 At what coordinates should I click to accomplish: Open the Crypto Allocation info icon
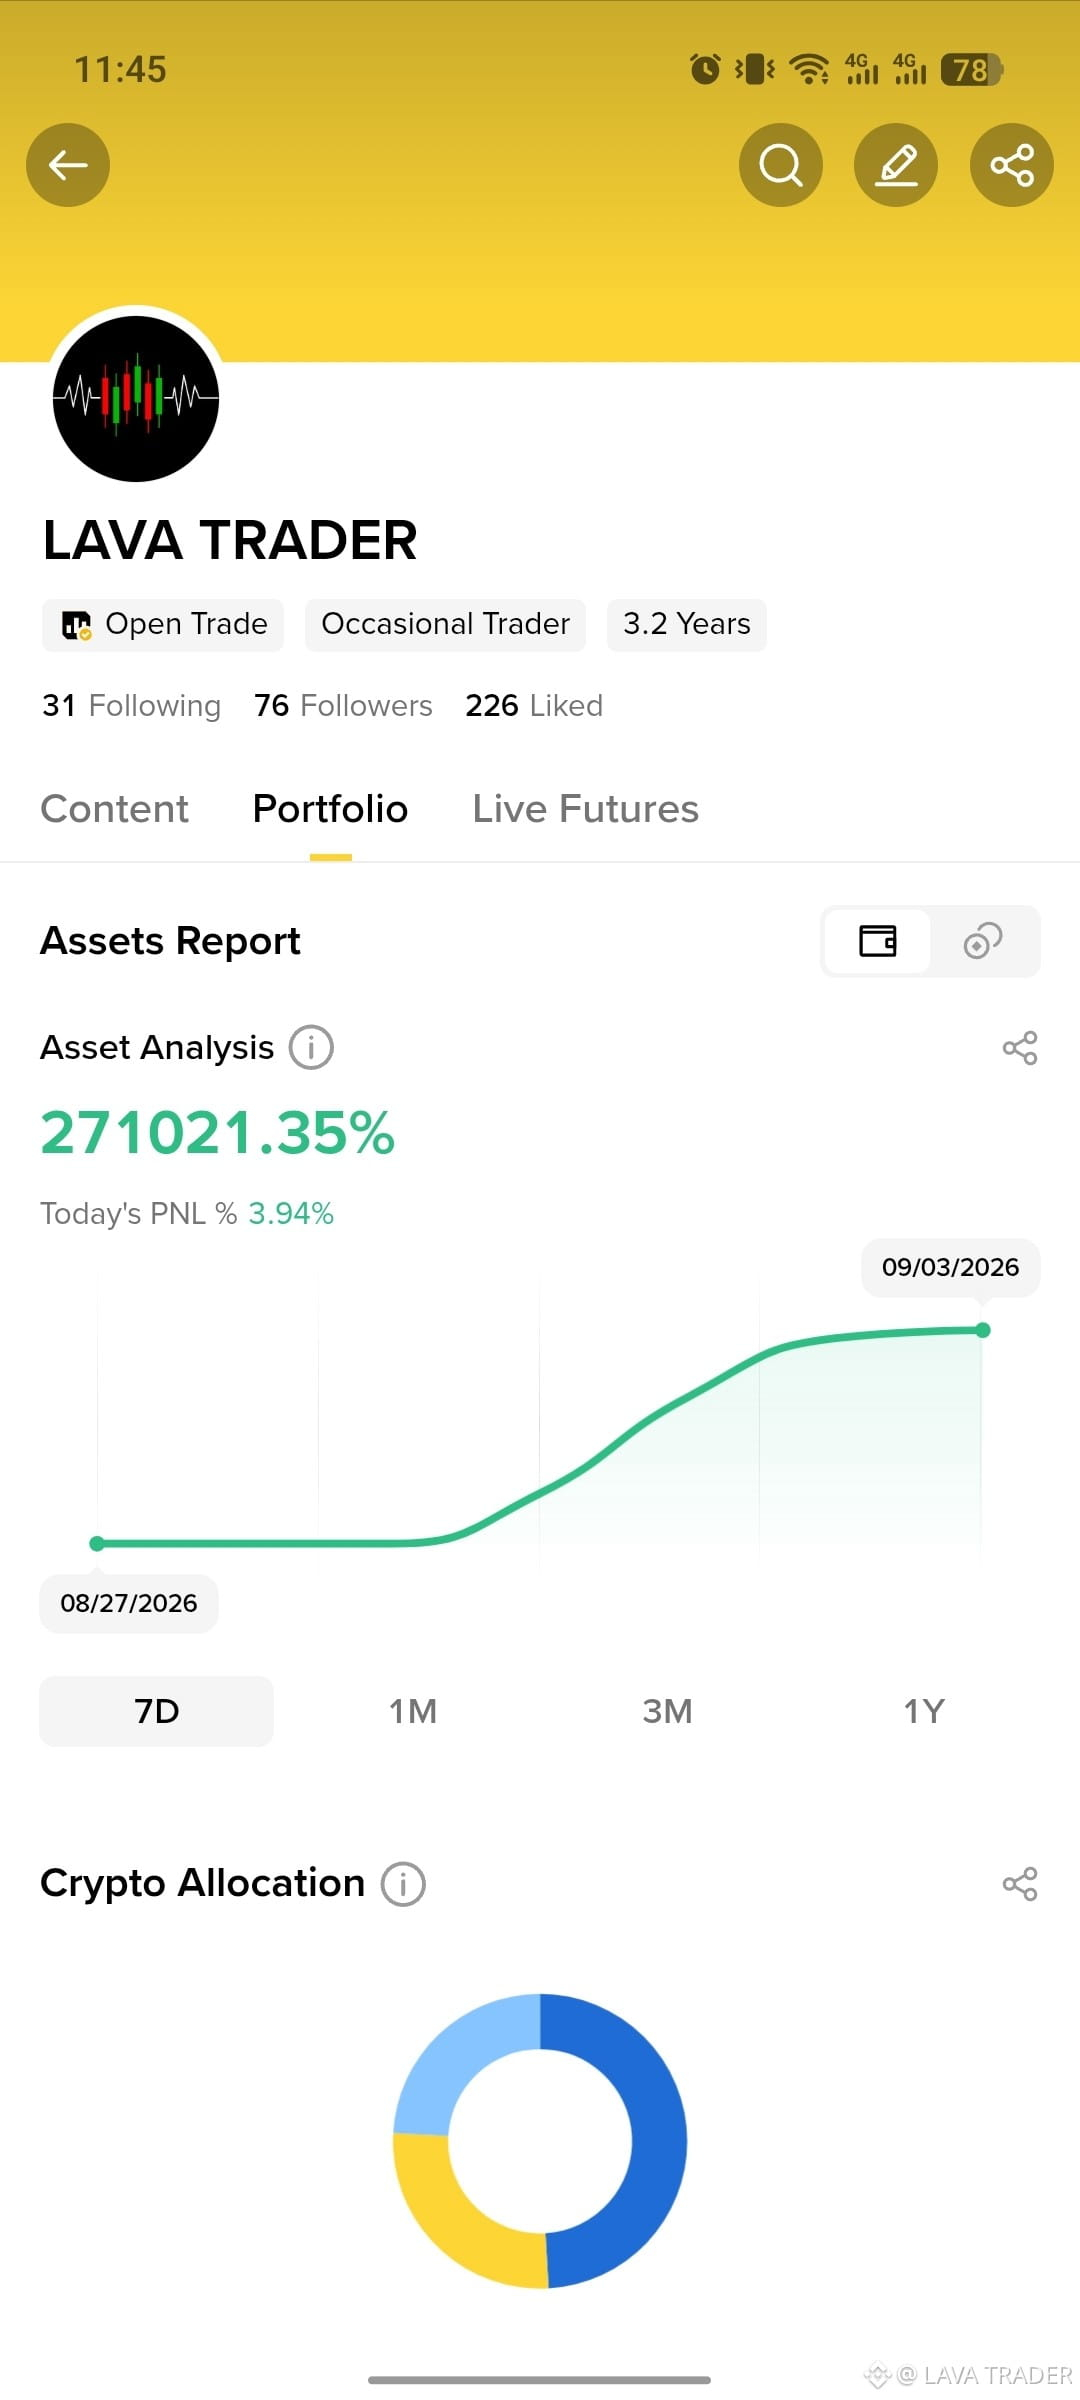coord(403,1884)
